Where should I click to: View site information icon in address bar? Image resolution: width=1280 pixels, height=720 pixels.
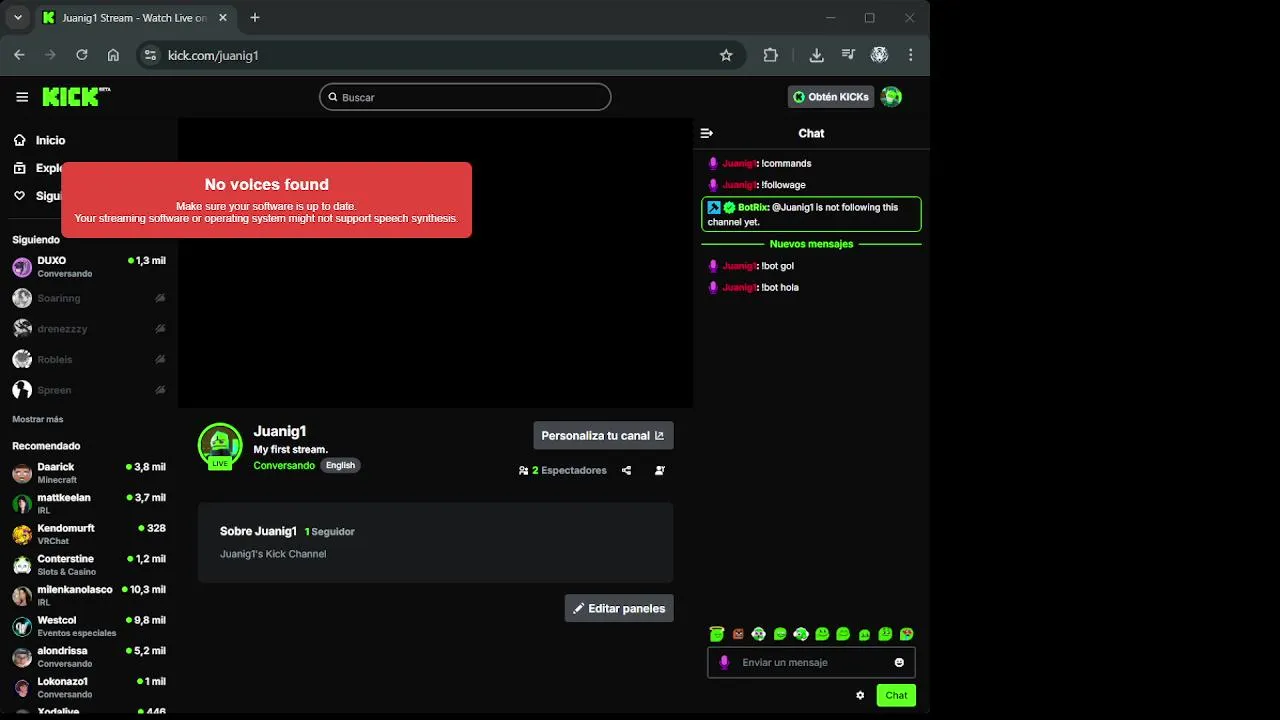[x=150, y=55]
